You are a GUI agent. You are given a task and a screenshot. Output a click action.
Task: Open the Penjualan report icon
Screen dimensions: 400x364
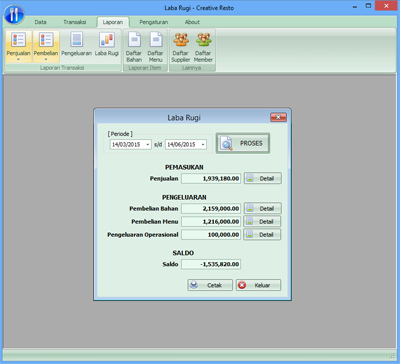(18, 39)
